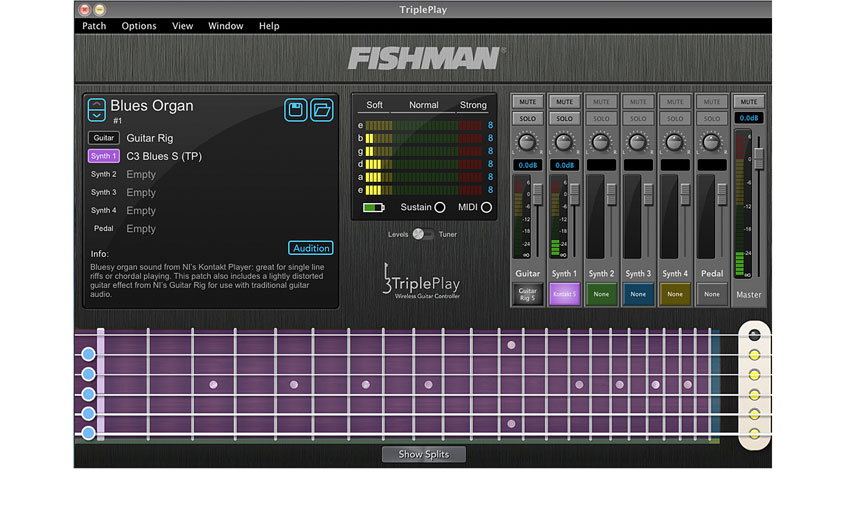
Task: Click the Empty entry beside Synth 2
Action: point(141,174)
